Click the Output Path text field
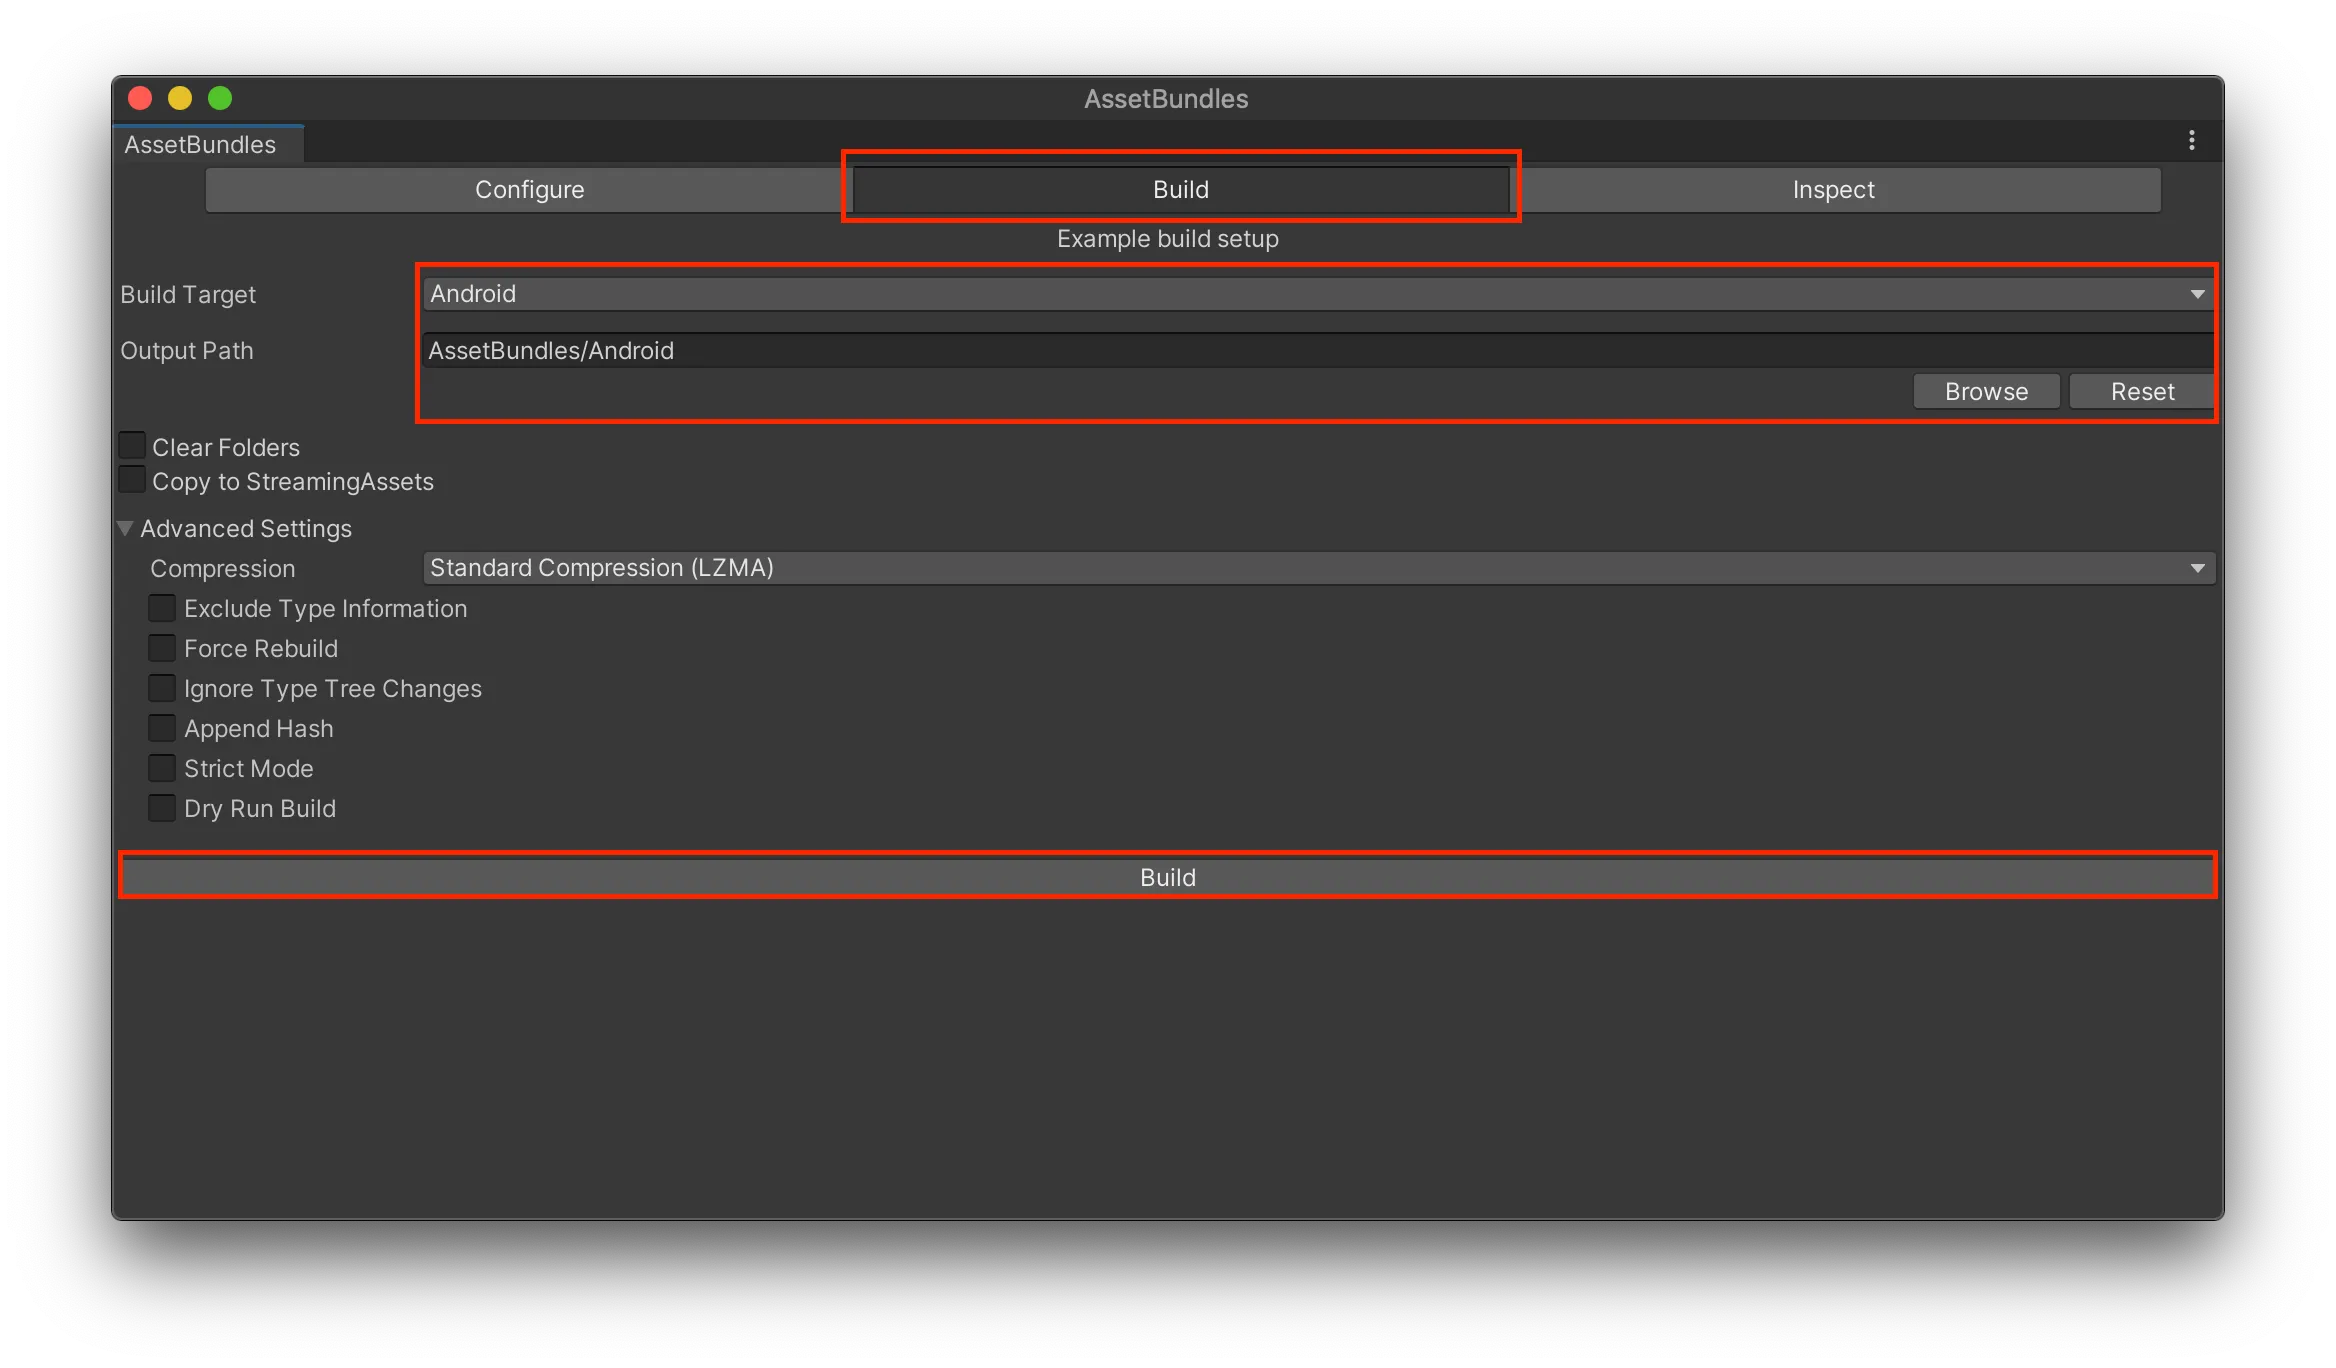The image size is (2336, 1368). 1300,350
